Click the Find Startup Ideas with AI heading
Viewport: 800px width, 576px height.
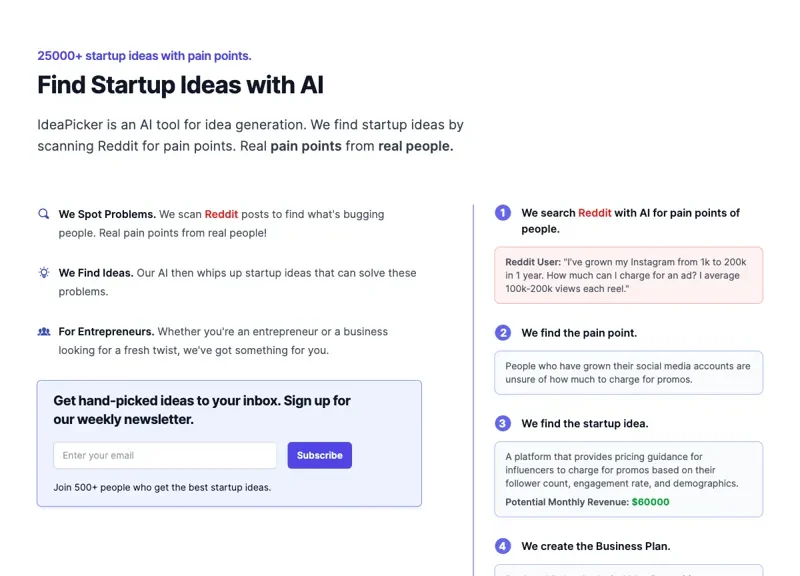(180, 85)
